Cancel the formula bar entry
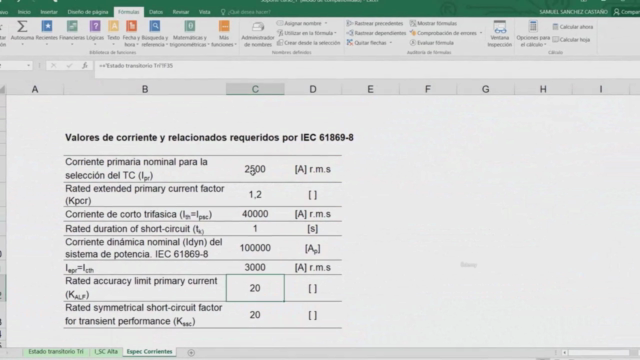Viewport: 640px width, 360px height. [x=53, y=65]
